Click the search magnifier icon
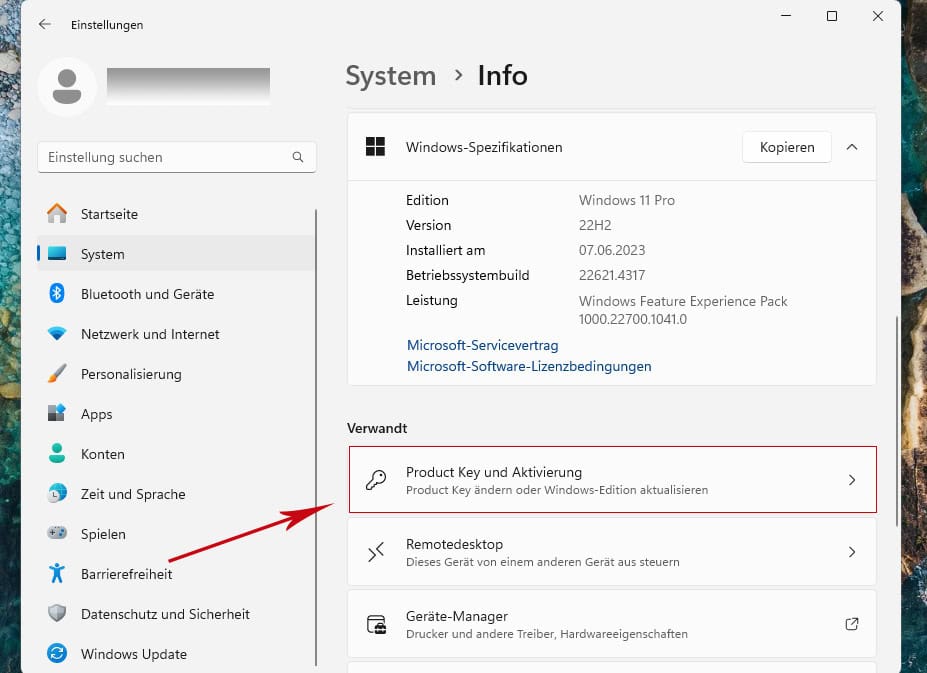 (x=298, y=157)
